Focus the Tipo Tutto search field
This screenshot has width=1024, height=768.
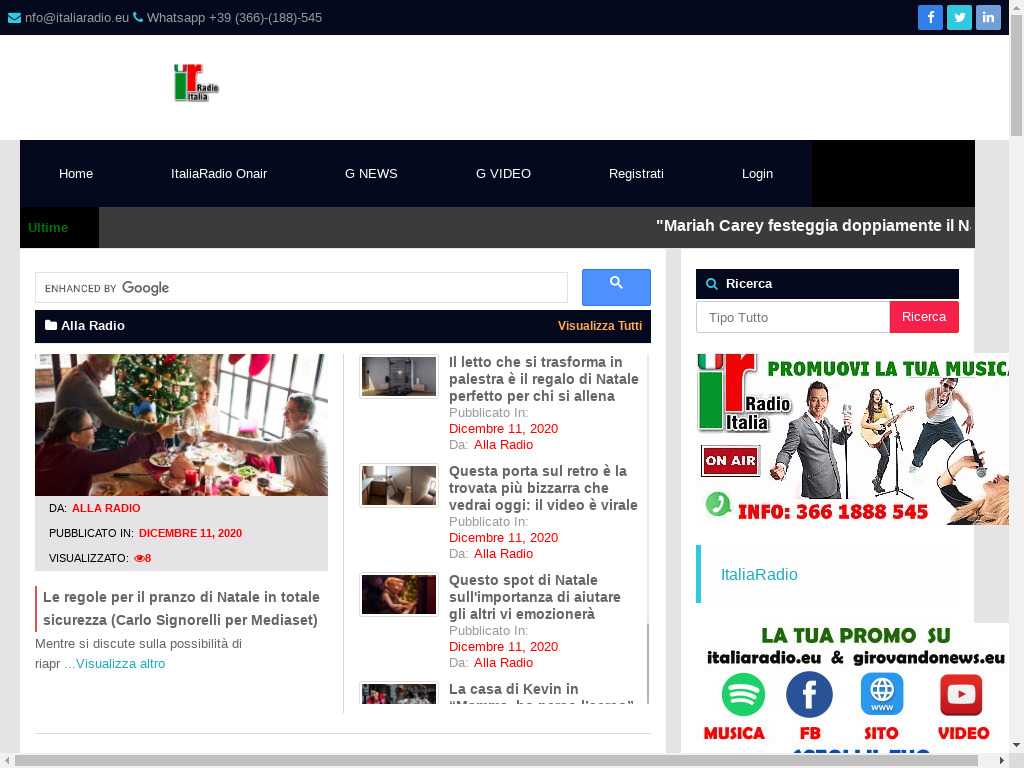click(x=793, y=317)
